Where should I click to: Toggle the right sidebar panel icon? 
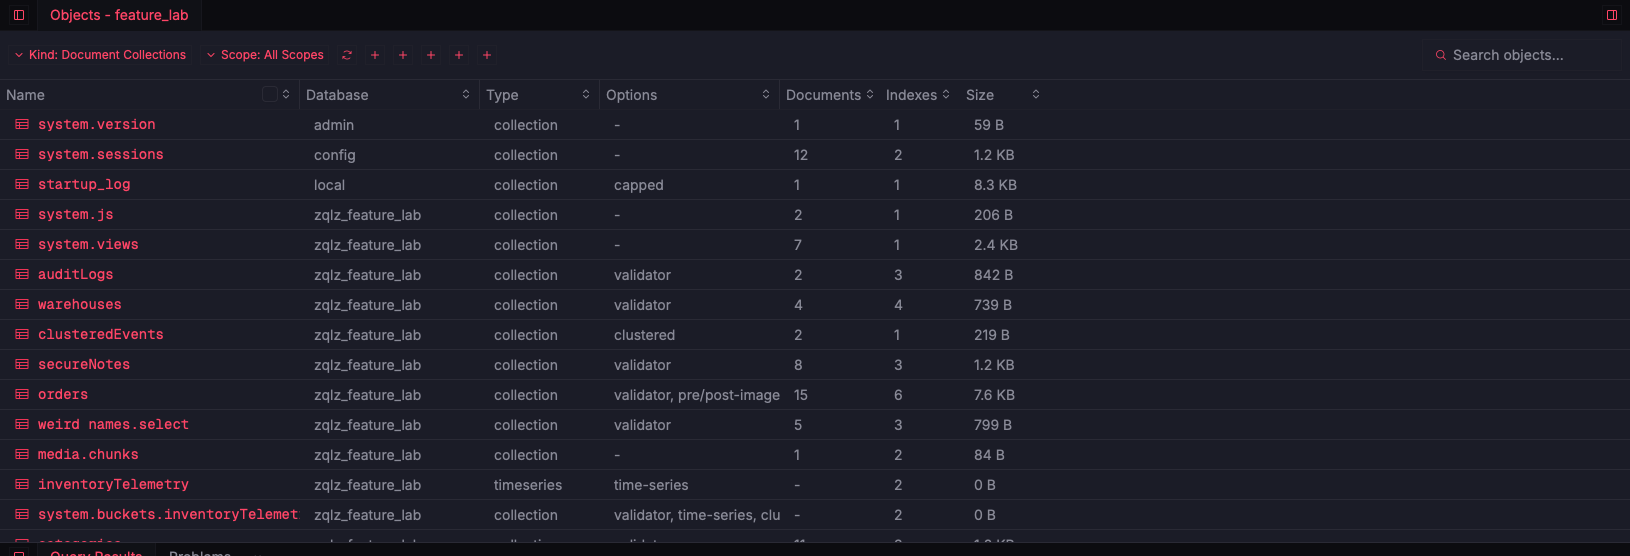click(x=1612, y=15)
